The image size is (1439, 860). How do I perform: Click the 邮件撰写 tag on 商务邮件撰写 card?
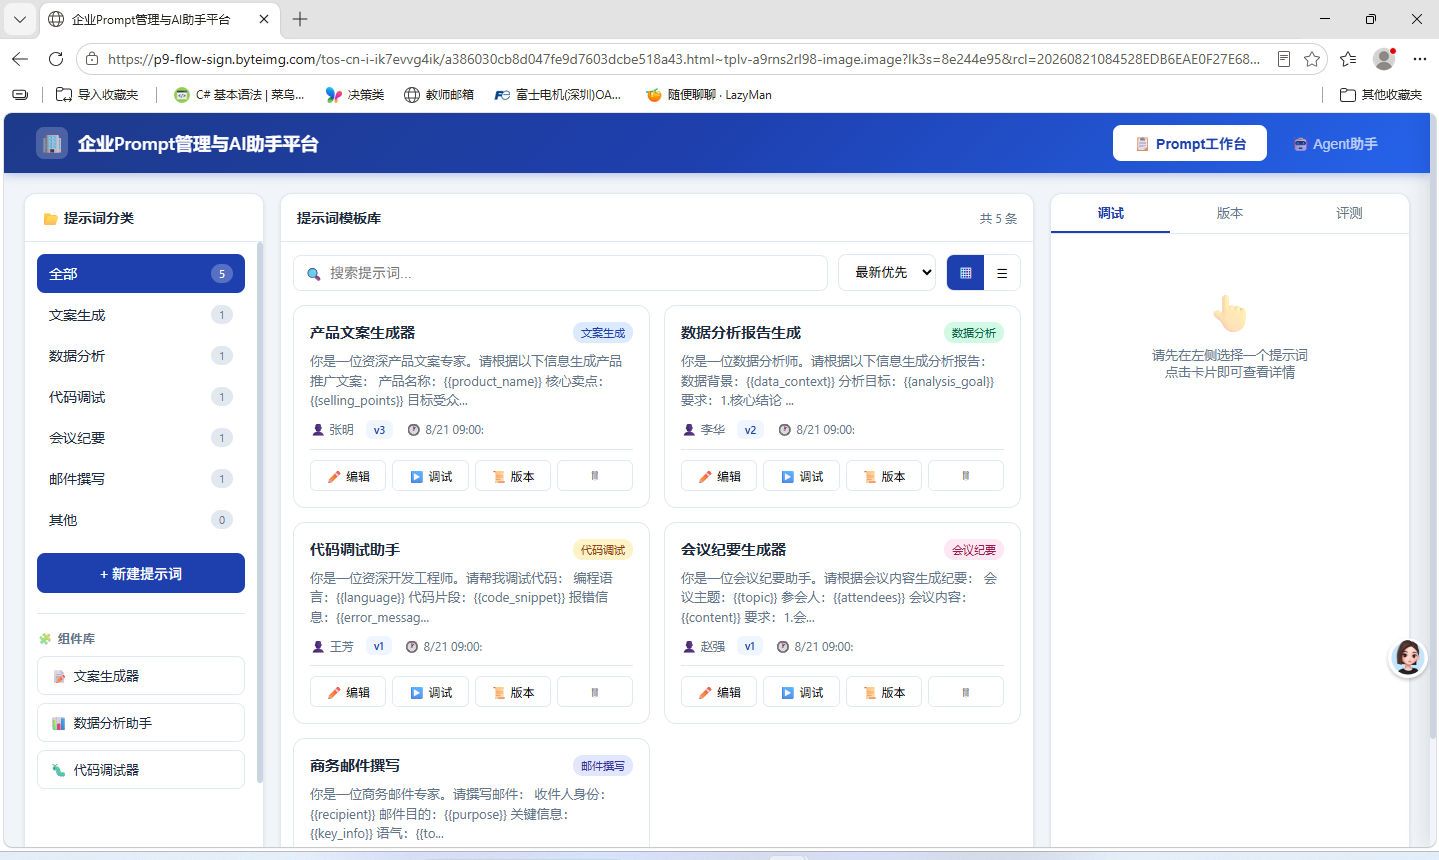point(603,766)
